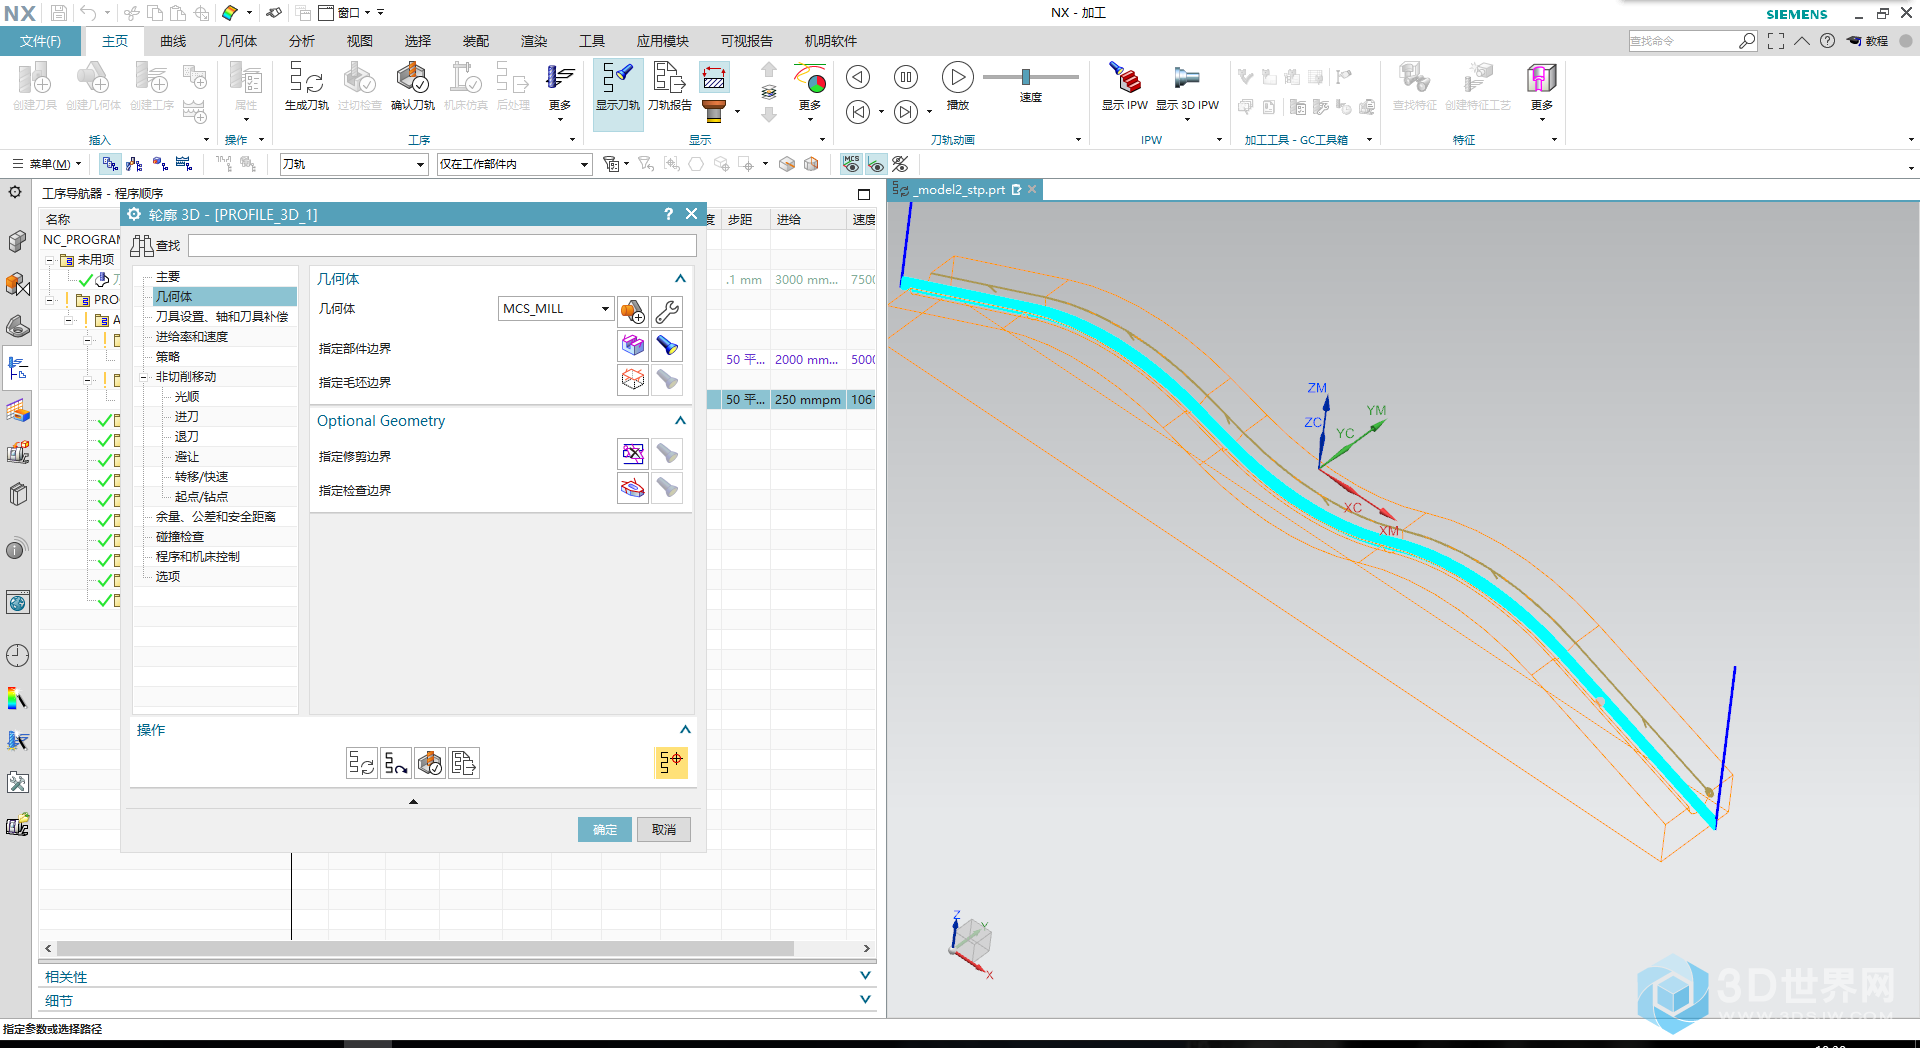
Task: Open Tool Path Report (刀轨报告)
Action: [669, 86]
